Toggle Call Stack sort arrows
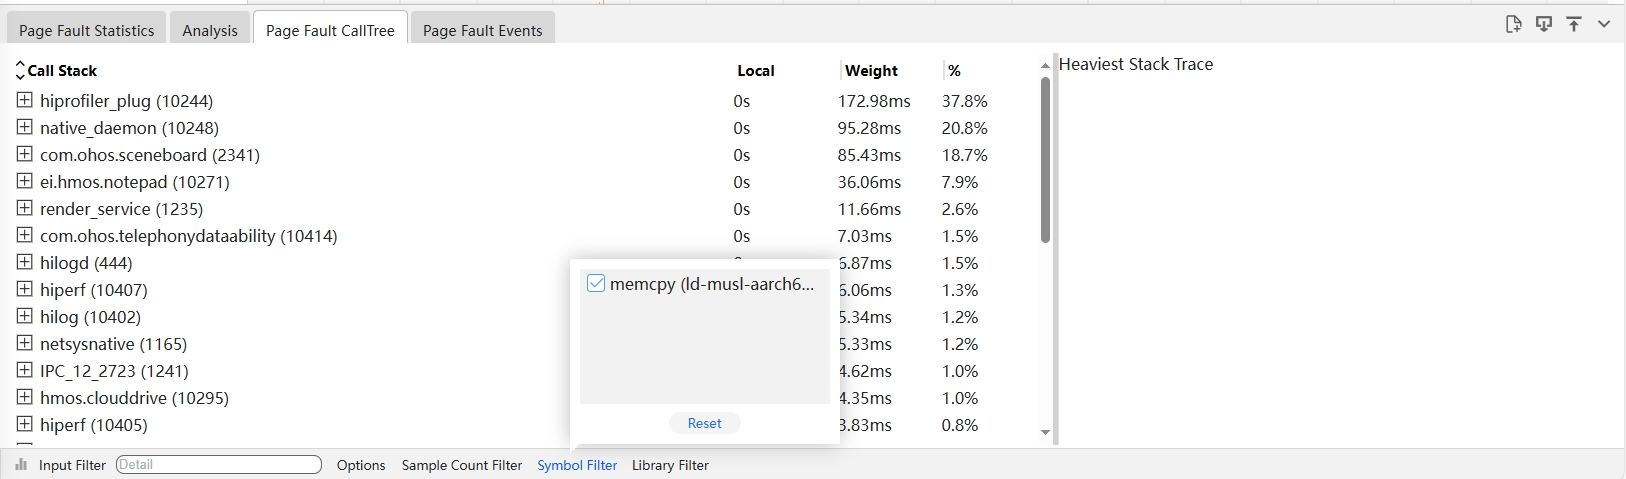Image resolution: width=1626 pixels, height=479 pixels. pyautogui.click(x=20, y=71)
